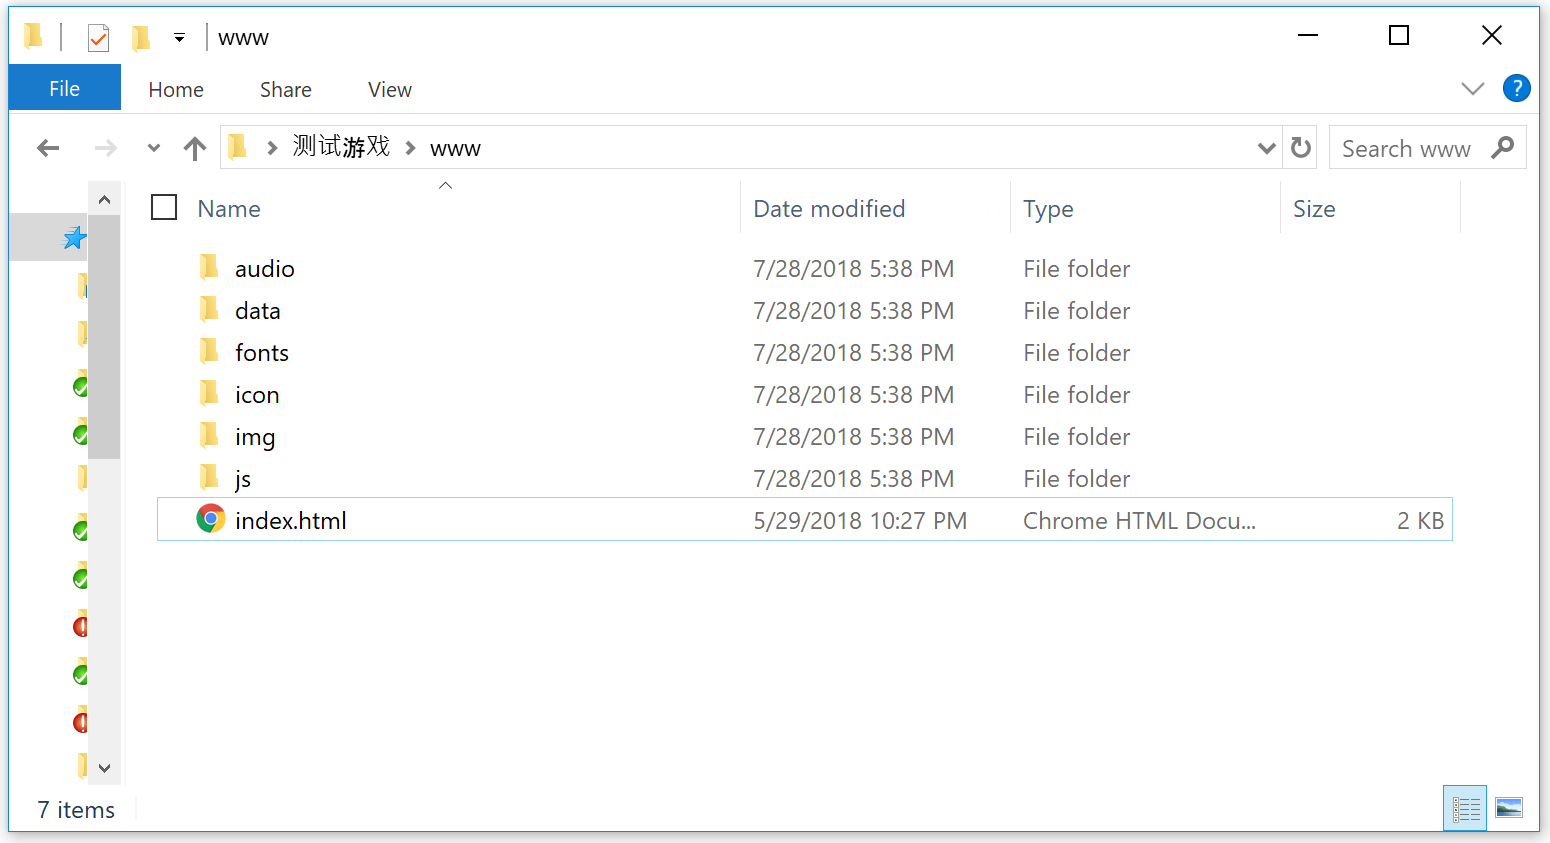Sort by the Date modified column header
The width and height of the screenshot is (1550, 843).
point(829,209)
